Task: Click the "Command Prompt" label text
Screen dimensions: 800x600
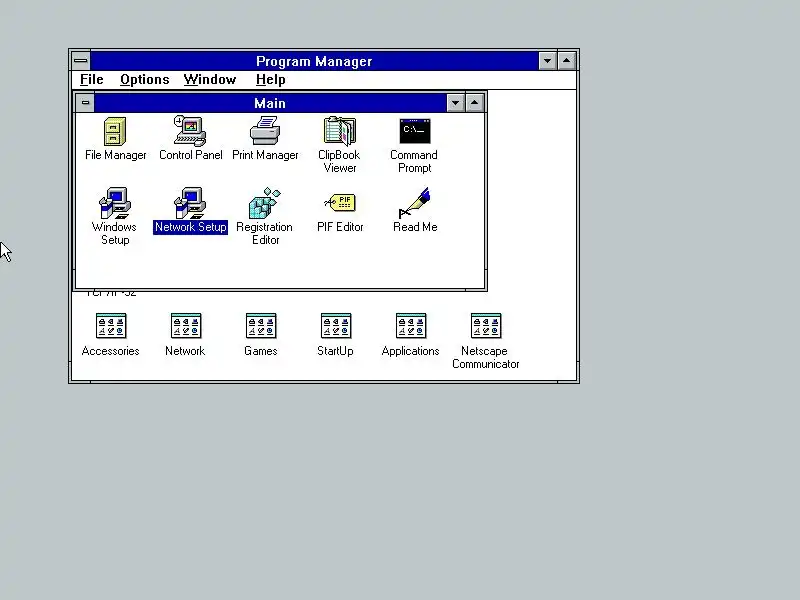Action: 414,161
